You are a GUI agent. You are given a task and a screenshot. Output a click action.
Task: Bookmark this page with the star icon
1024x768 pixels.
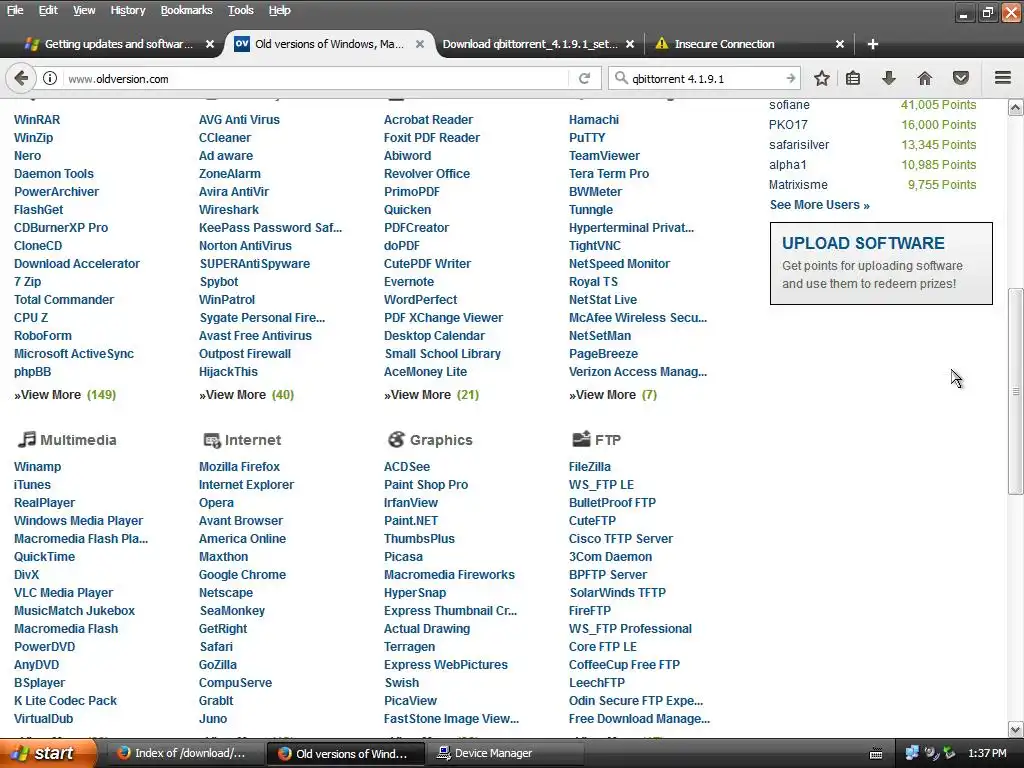(822, 78)
